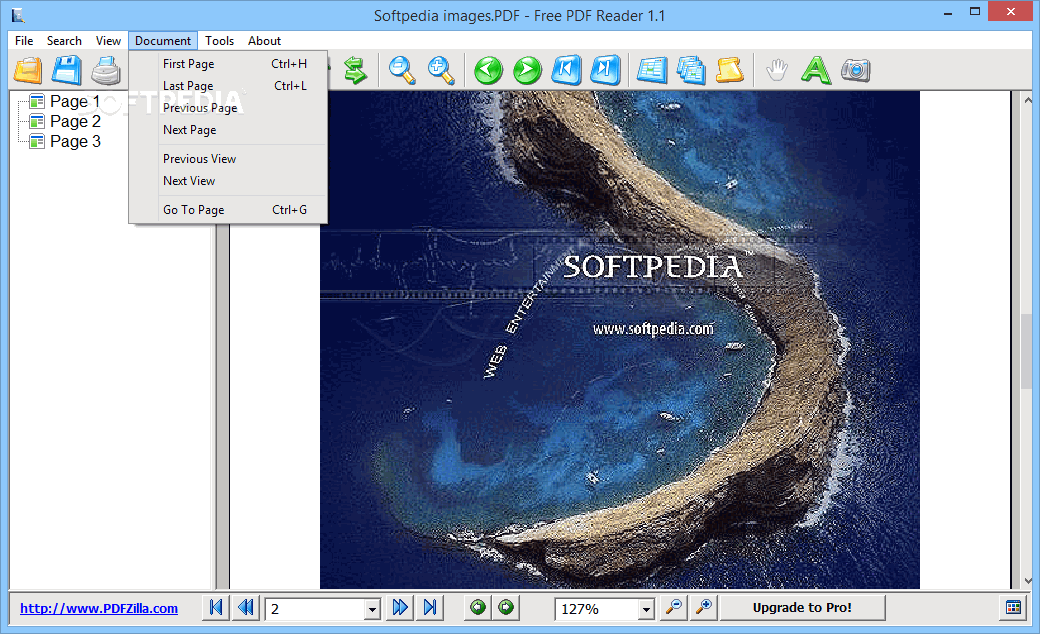The height and width of the screenshot is (634, 1040).
Task: Click the 127% zoom input field
Action: click(x=597, y=609)
